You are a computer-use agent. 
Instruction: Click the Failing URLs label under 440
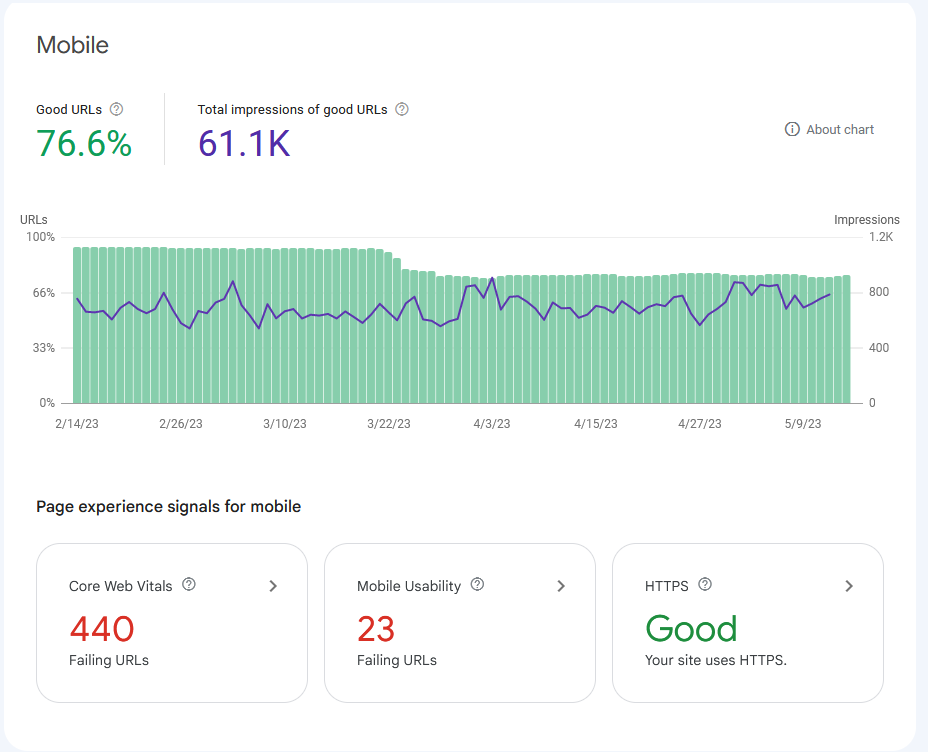(109, 660)
